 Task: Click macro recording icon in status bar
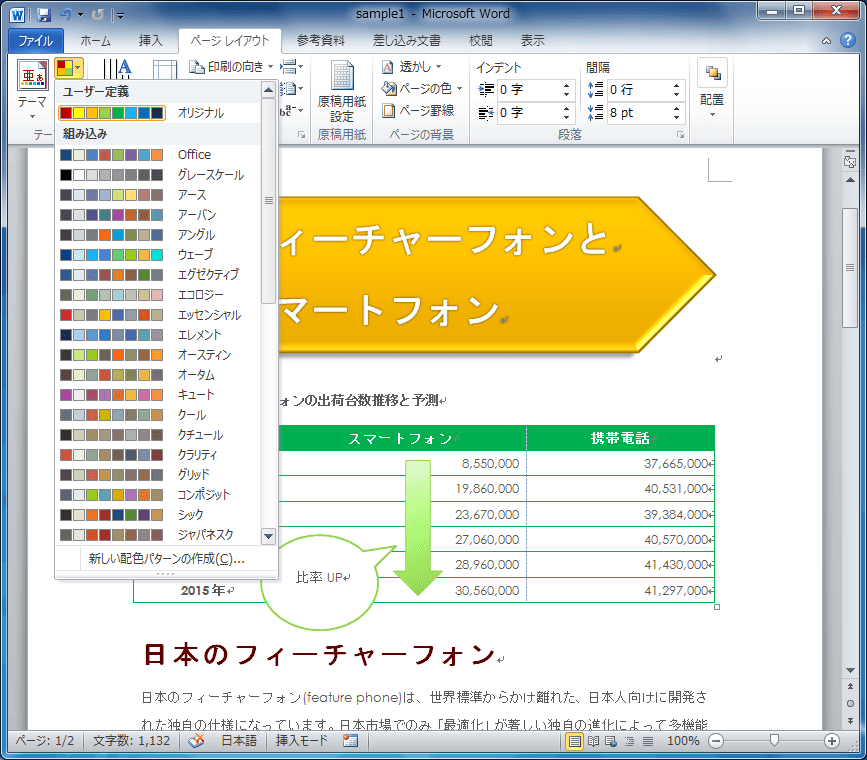350,741
